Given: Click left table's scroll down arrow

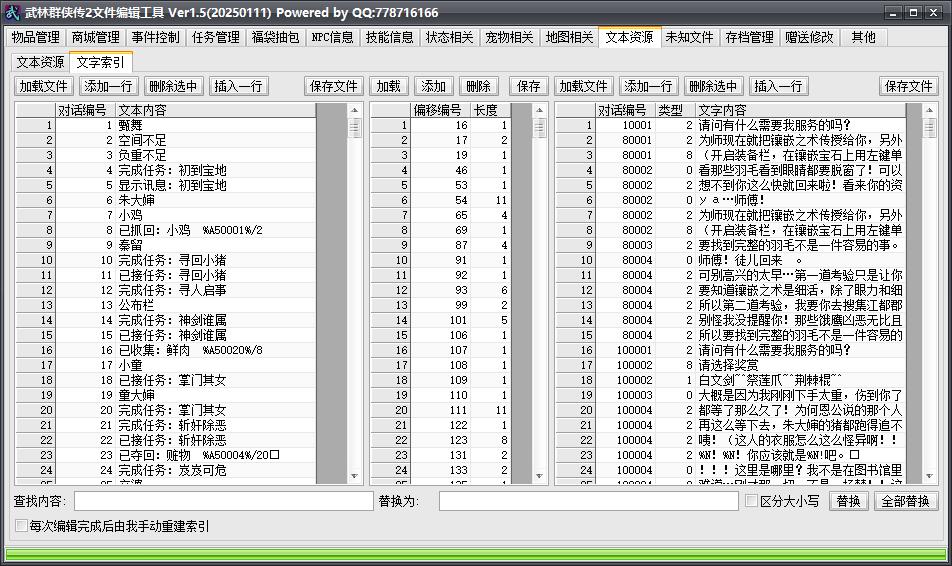Looking at the screenshot, I should [x=355, y=476].
